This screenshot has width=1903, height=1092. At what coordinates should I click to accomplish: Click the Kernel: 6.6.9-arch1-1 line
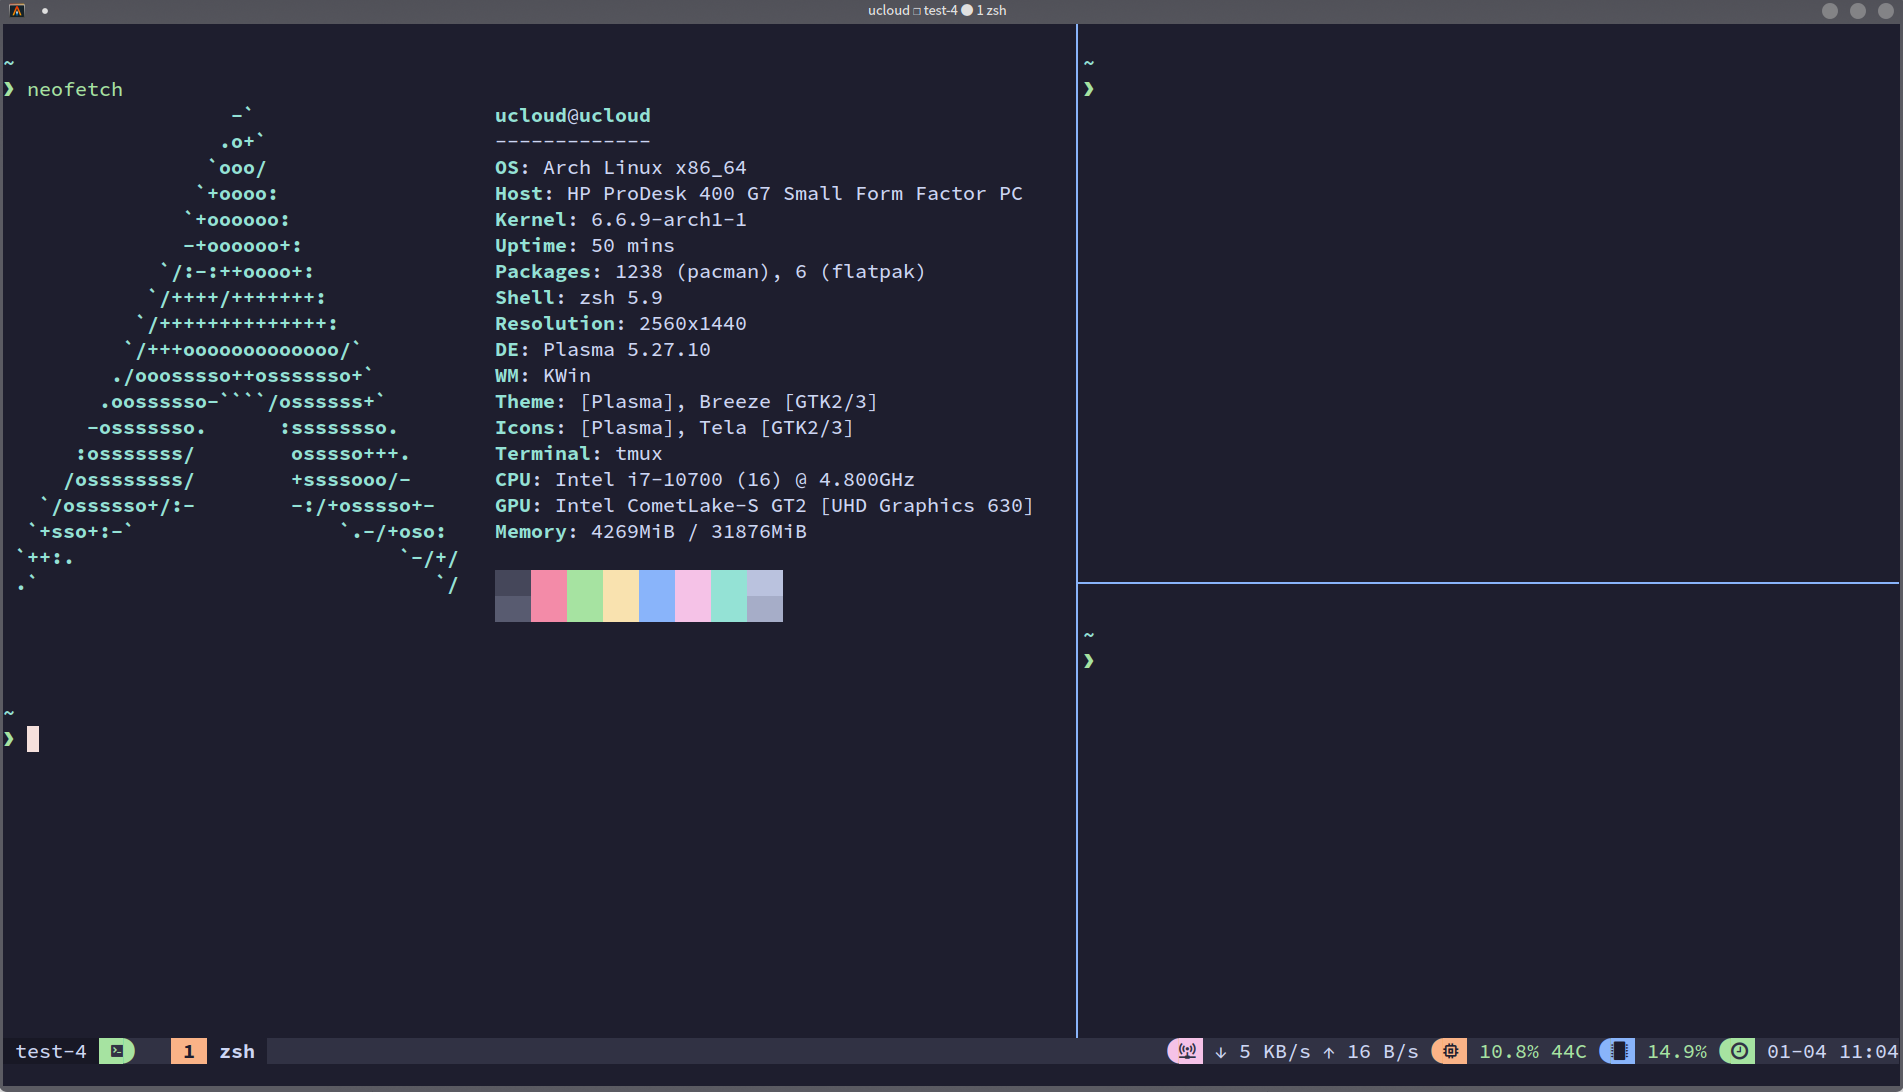click(x=621, y=219)
